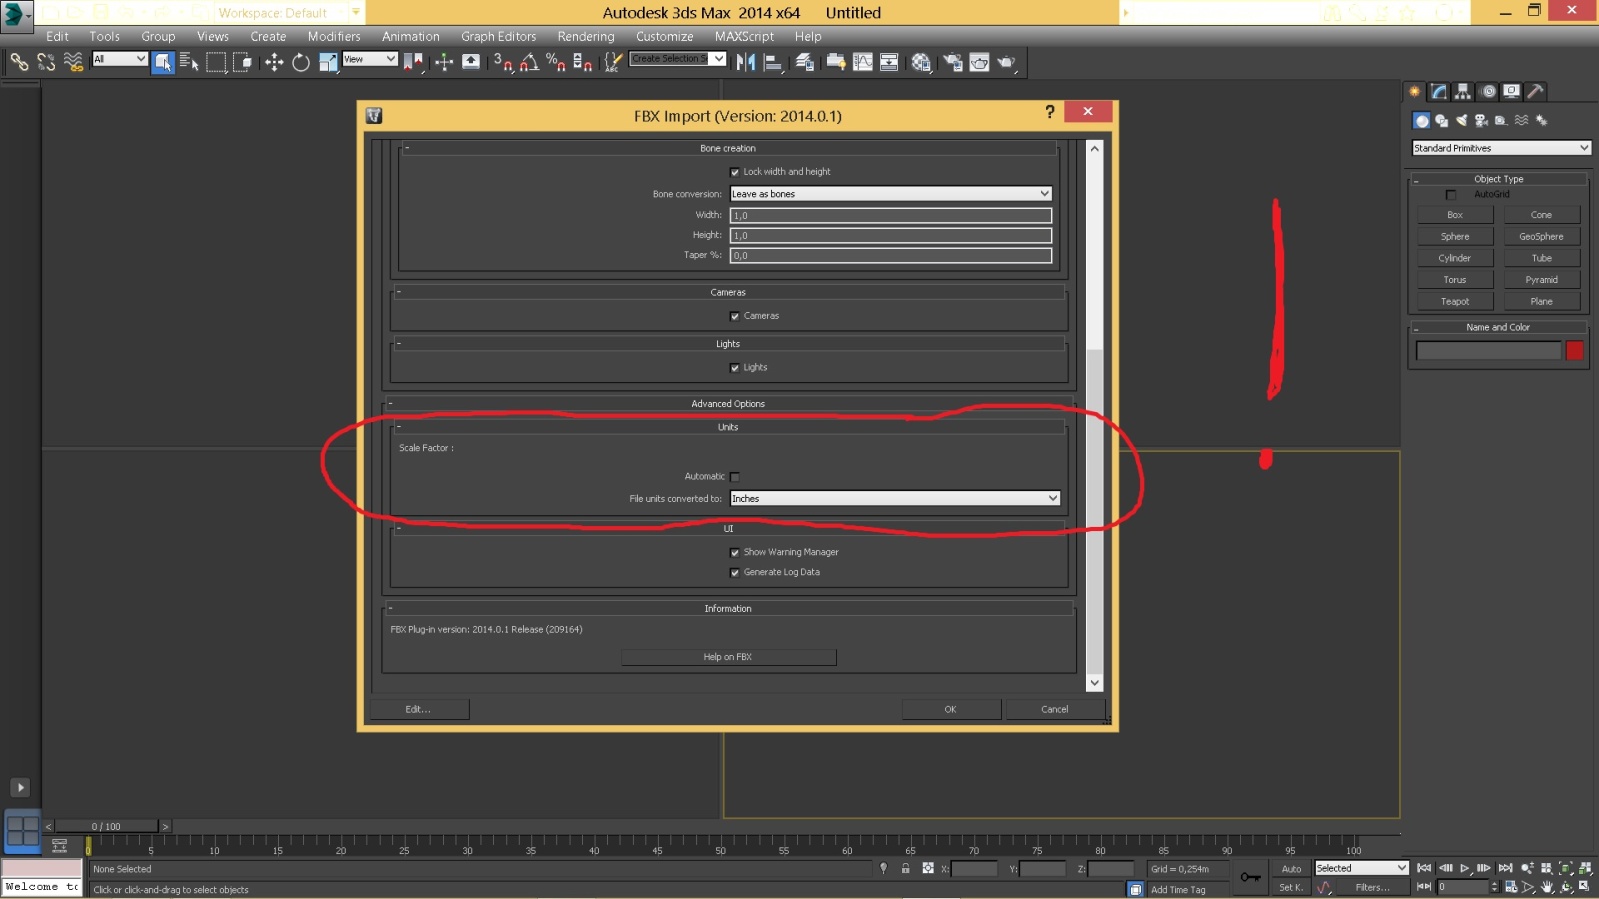Open the Utilities command panel tab
The width and height of the screenshot is (1599, 899).
[1536, 91]
